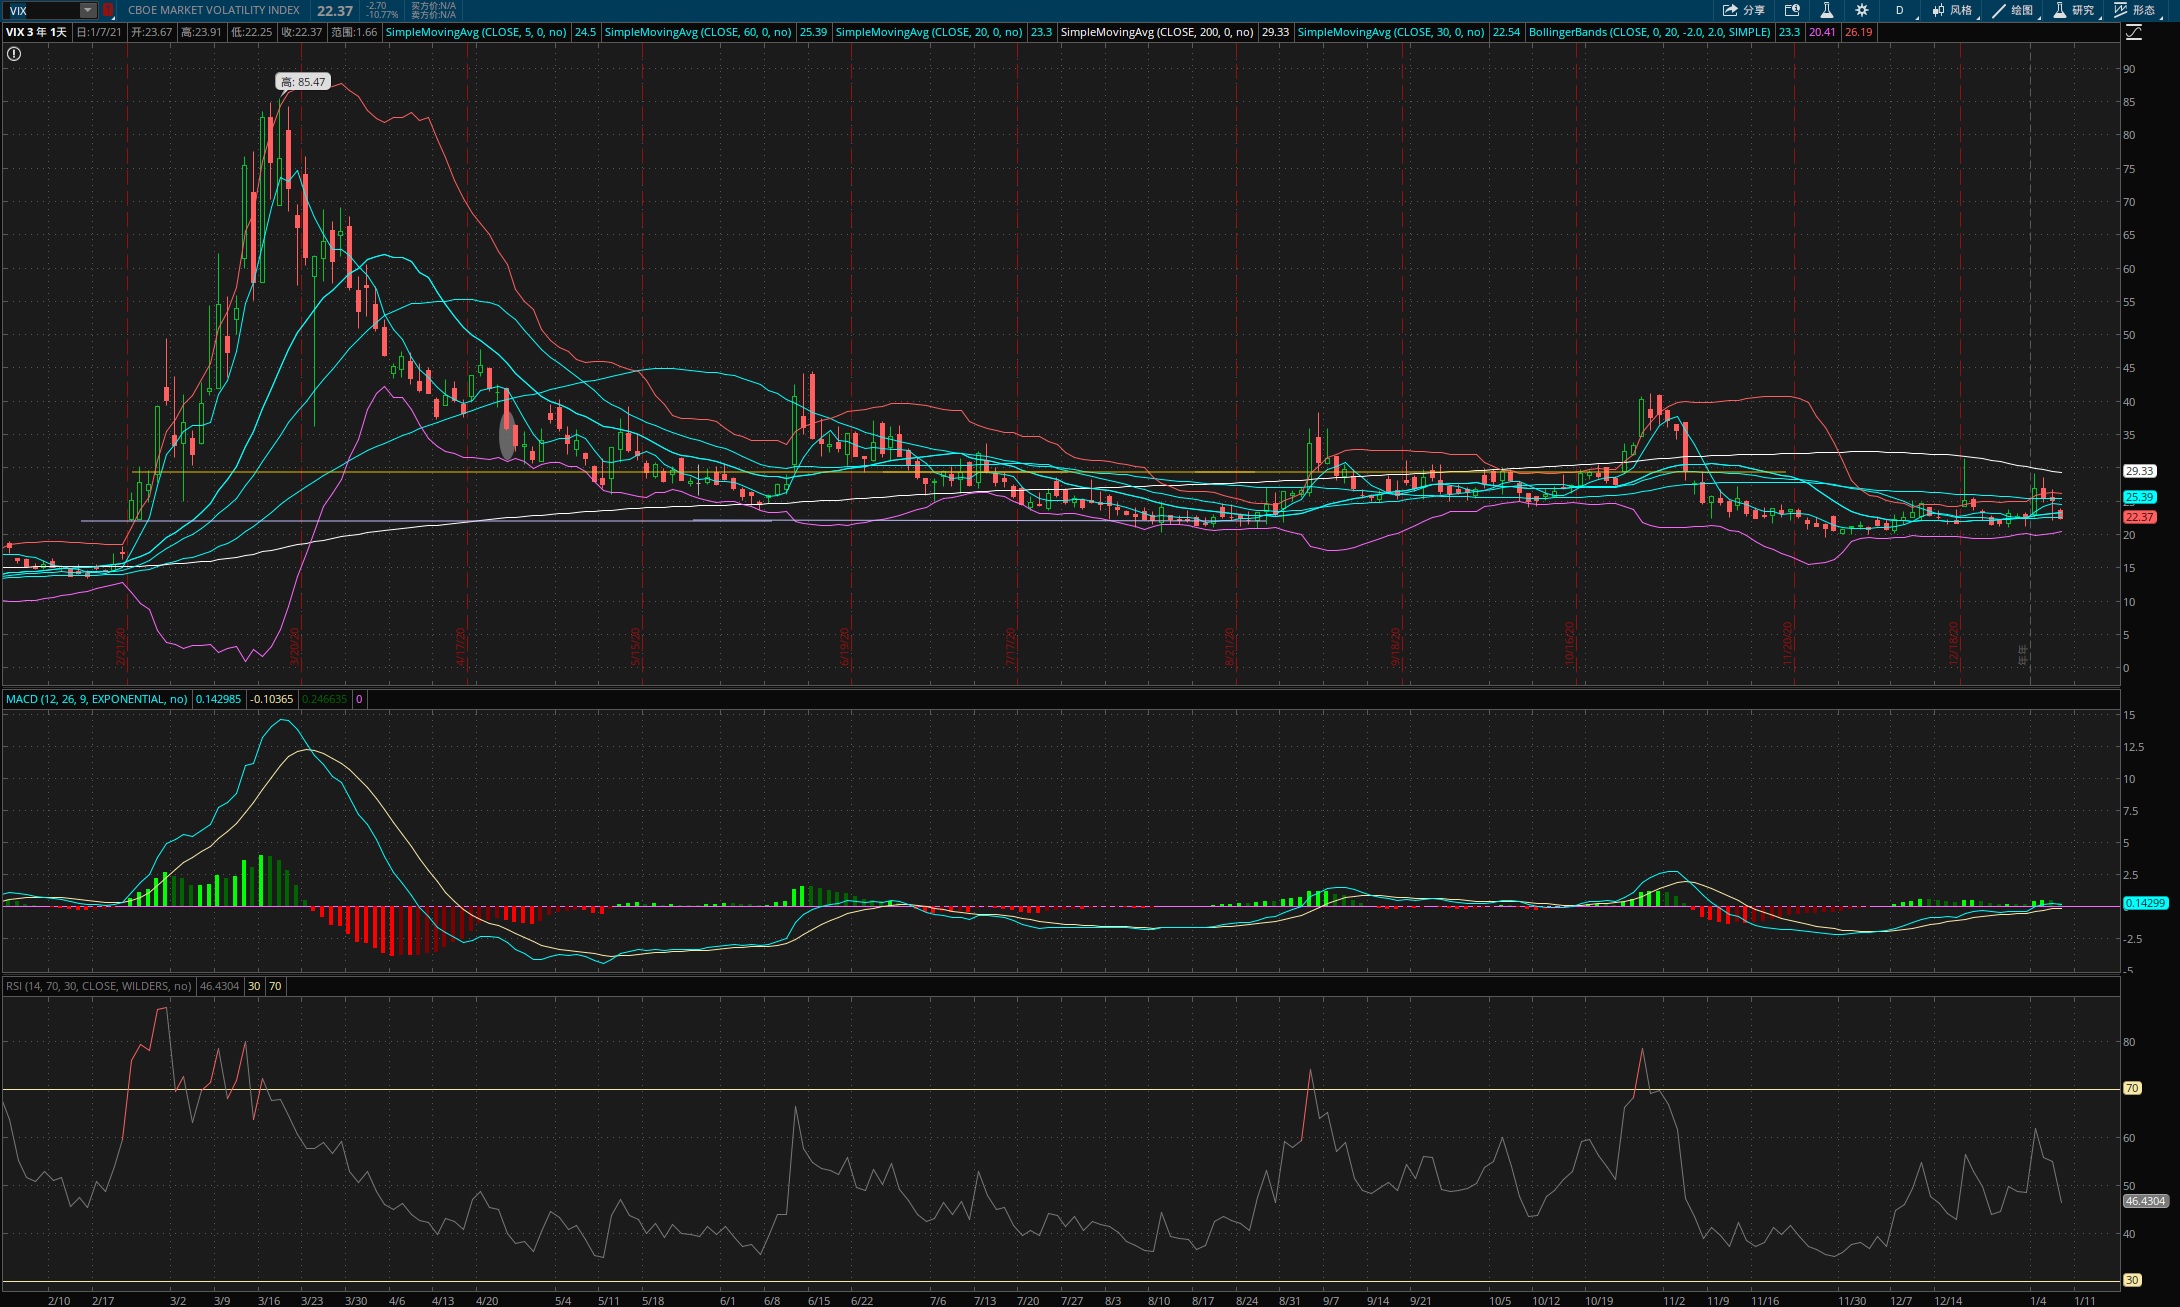
Task: Click the MACD study label
Action: [x=96, y=699]
